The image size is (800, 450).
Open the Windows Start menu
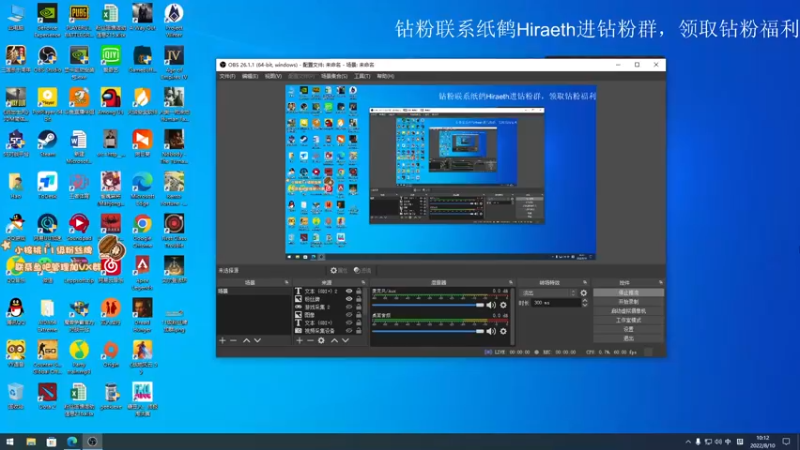pos(10,442)
